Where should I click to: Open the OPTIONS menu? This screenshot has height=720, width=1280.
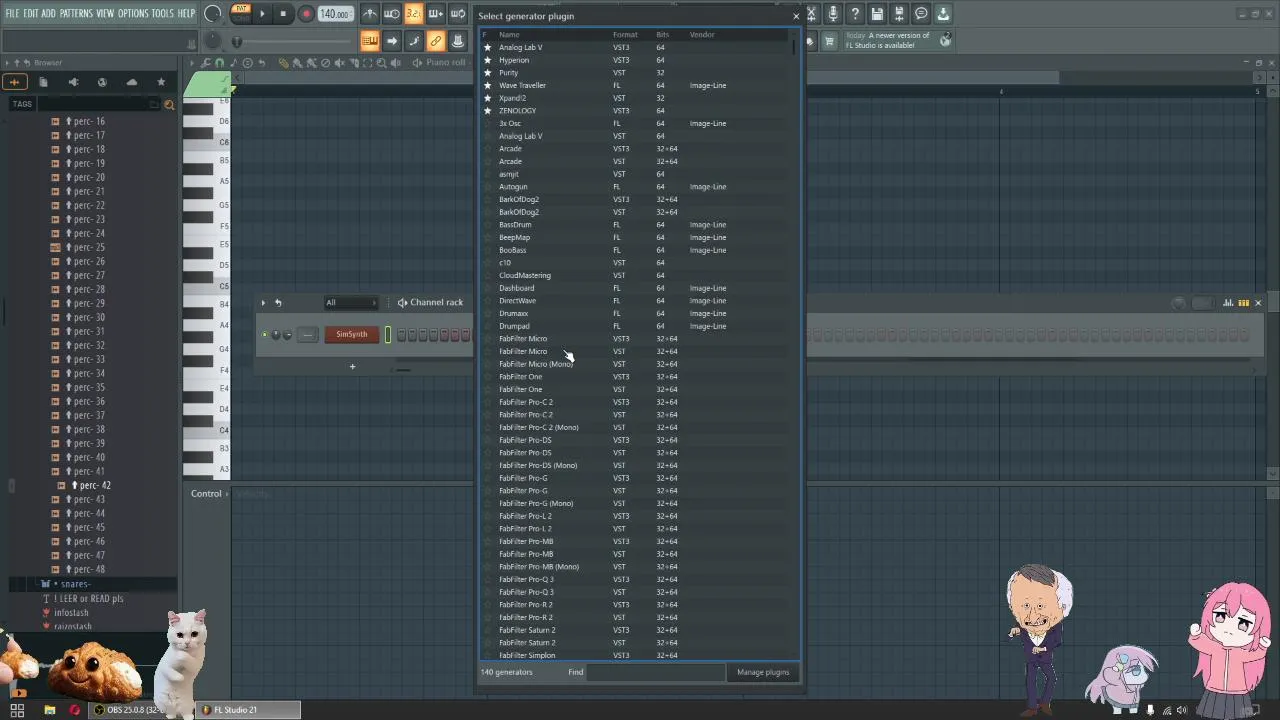pos(133,13)
